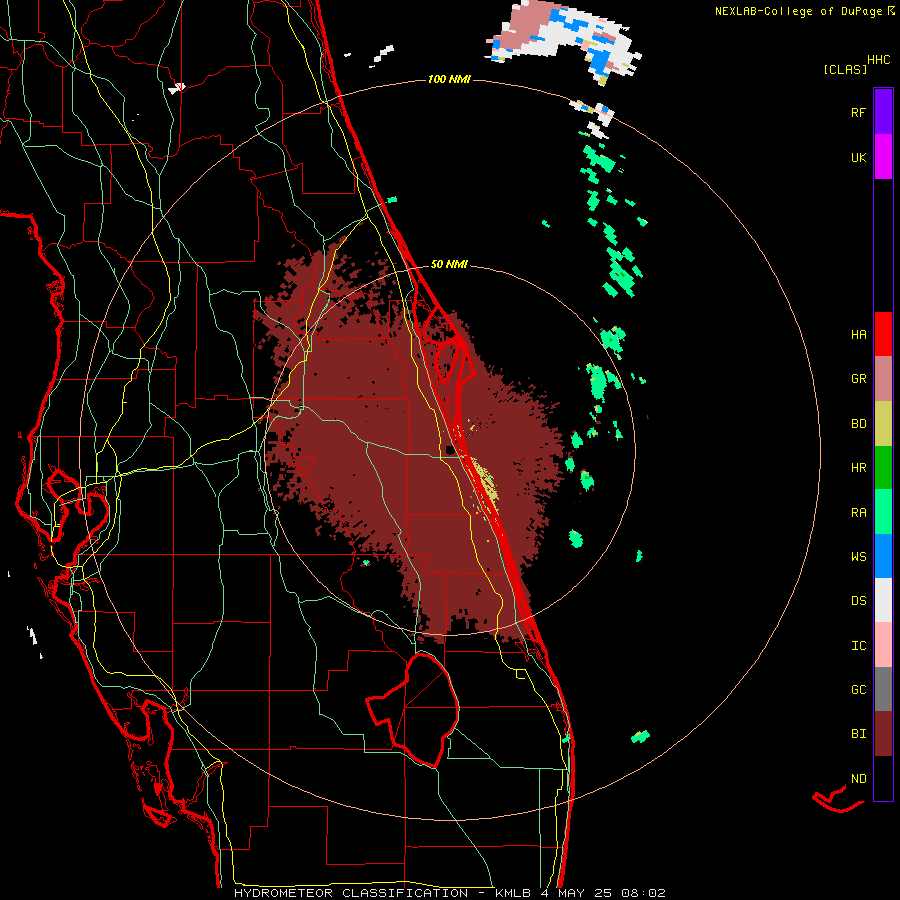Click the GC legend label
The image size is (900, 900).
pyautogui.click(x=858, y=690)
